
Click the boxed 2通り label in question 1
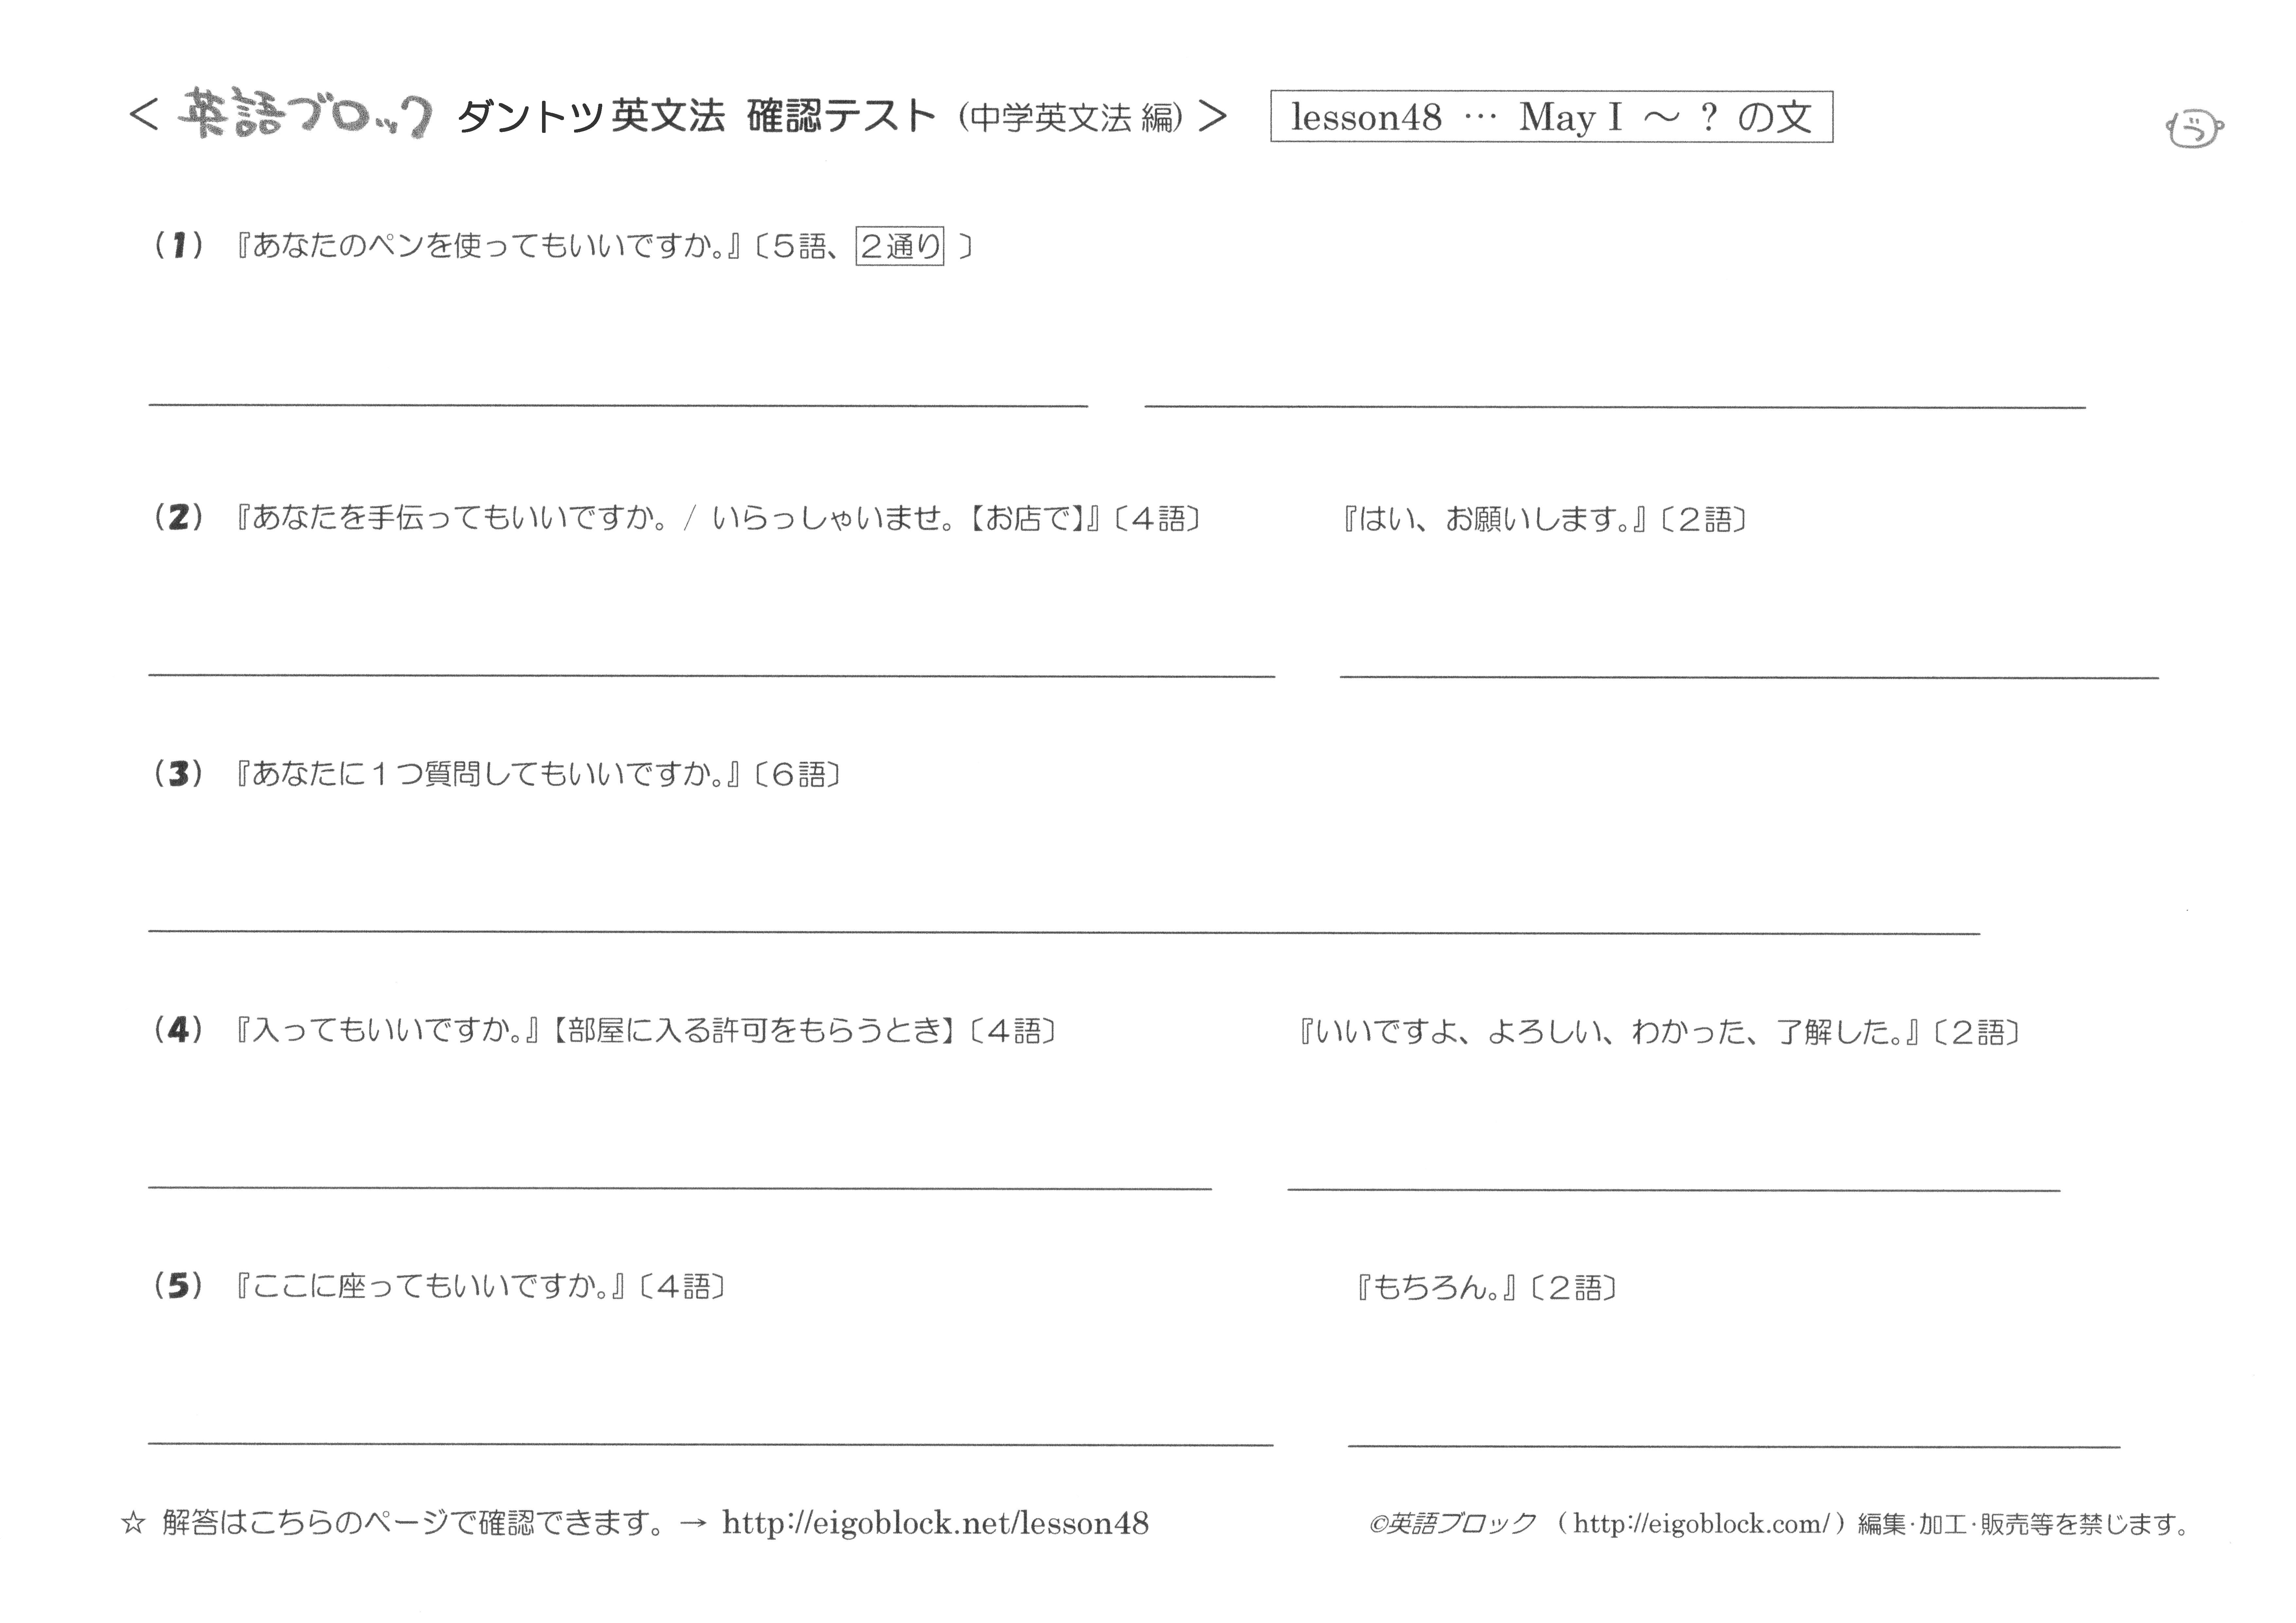click(900, 246)
